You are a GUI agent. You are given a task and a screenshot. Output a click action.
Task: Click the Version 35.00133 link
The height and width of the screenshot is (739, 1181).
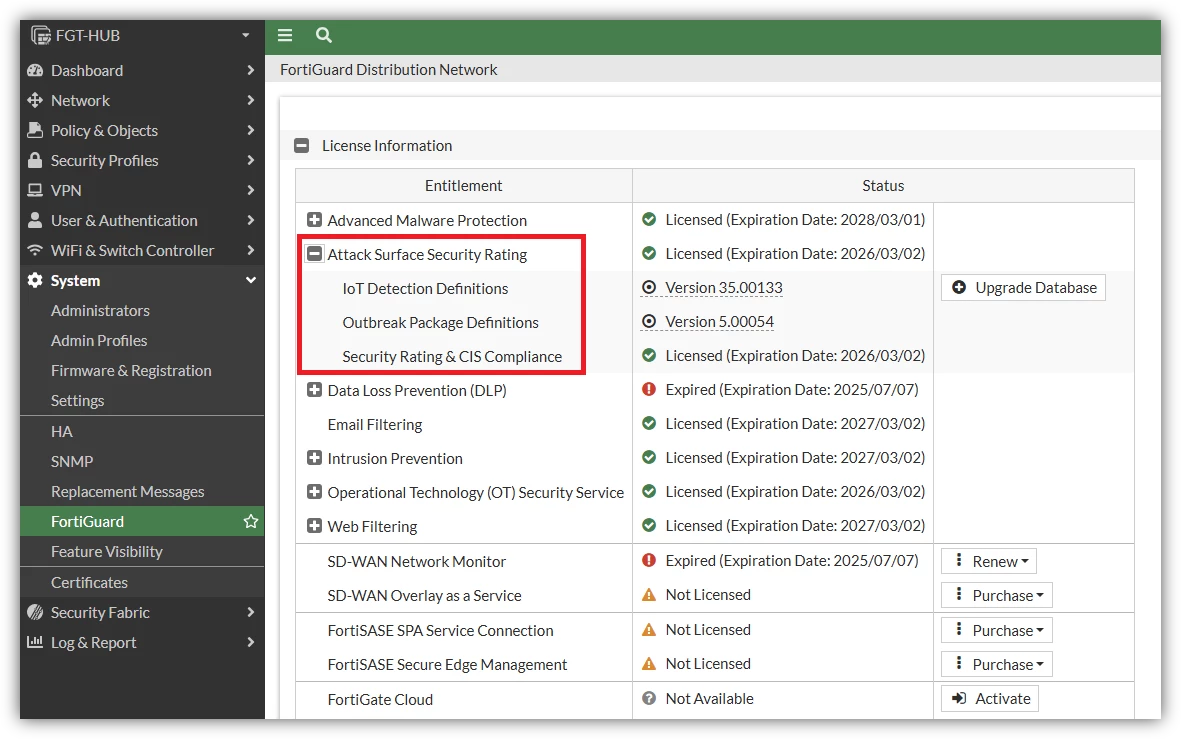[724, 288]
